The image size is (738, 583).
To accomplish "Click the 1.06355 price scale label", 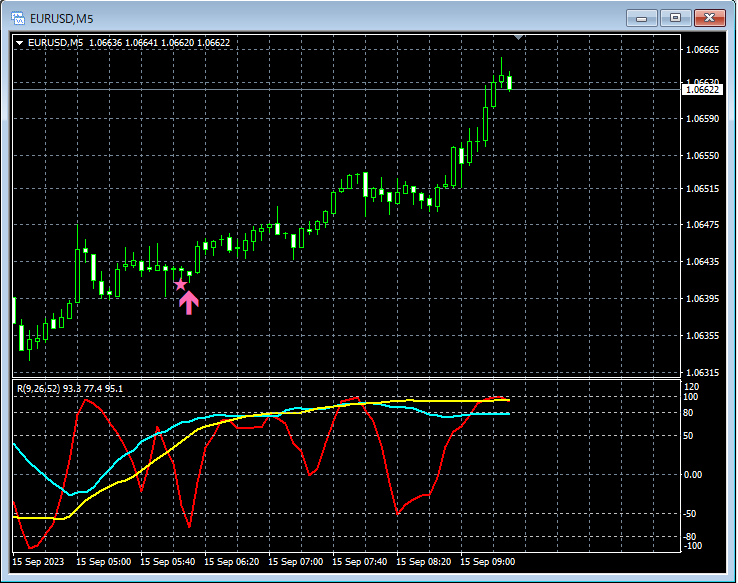I will 703,335.
